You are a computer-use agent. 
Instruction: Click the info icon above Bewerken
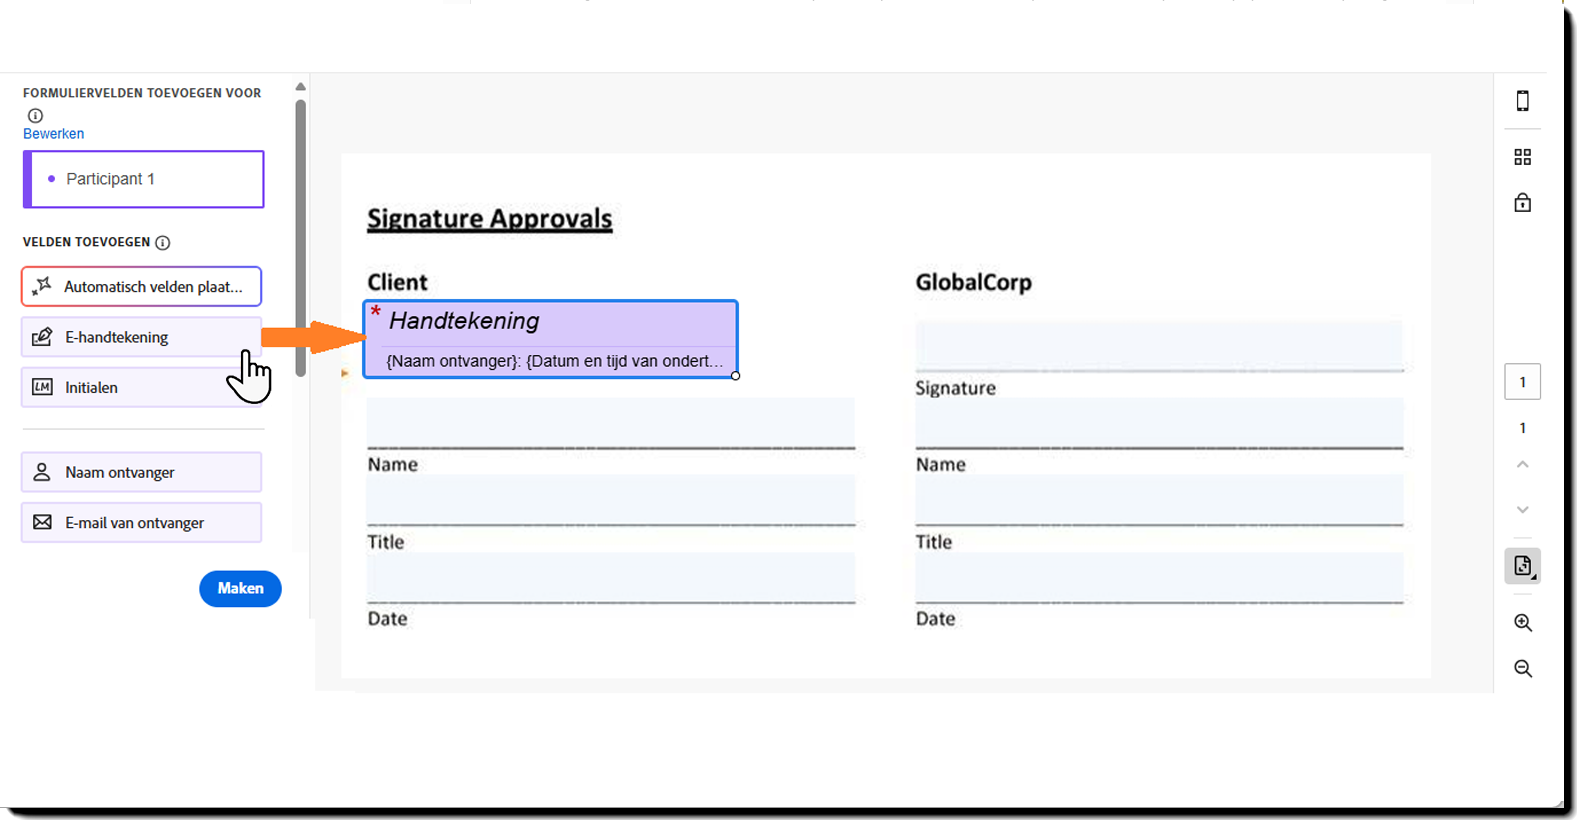[x=35, y=115]
